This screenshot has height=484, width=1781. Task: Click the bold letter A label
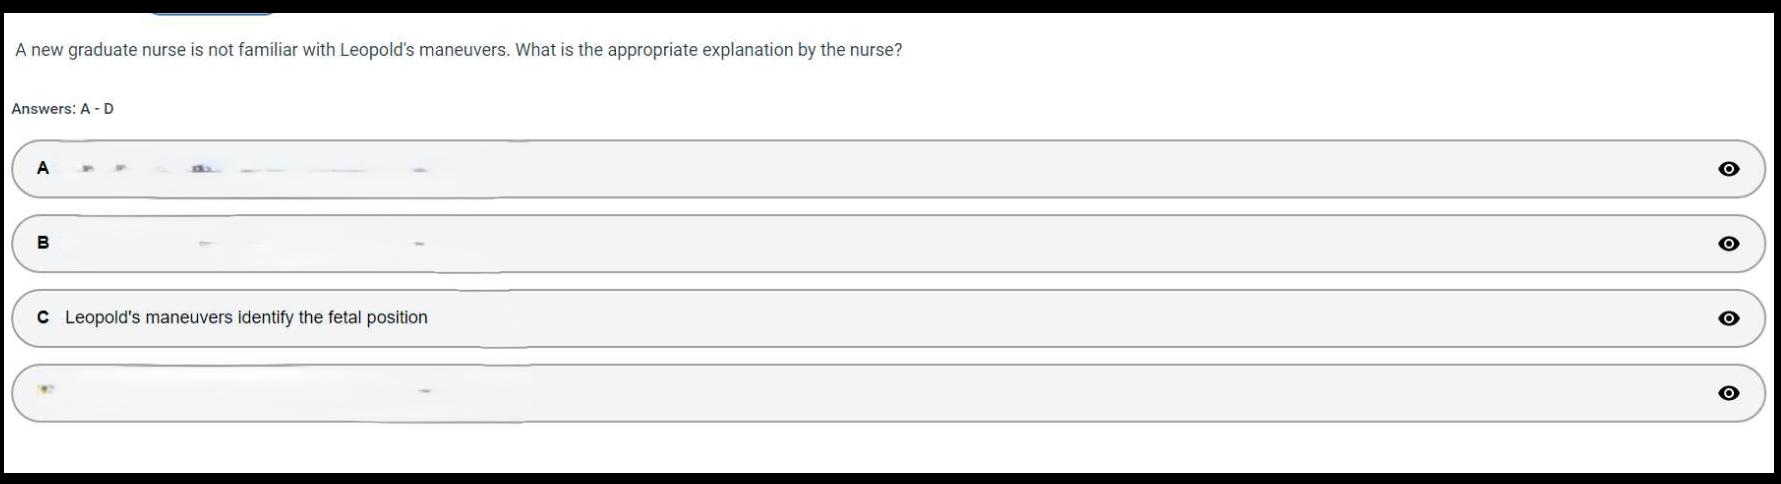(43, 168)
